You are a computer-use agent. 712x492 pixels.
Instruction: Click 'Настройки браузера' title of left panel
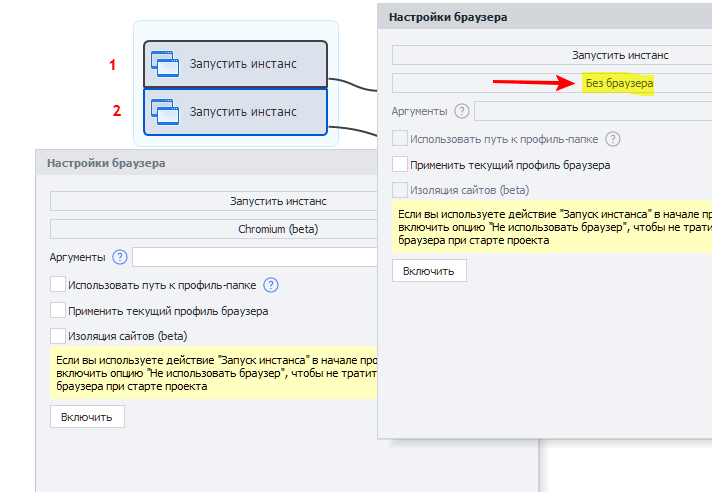[106, 163]
